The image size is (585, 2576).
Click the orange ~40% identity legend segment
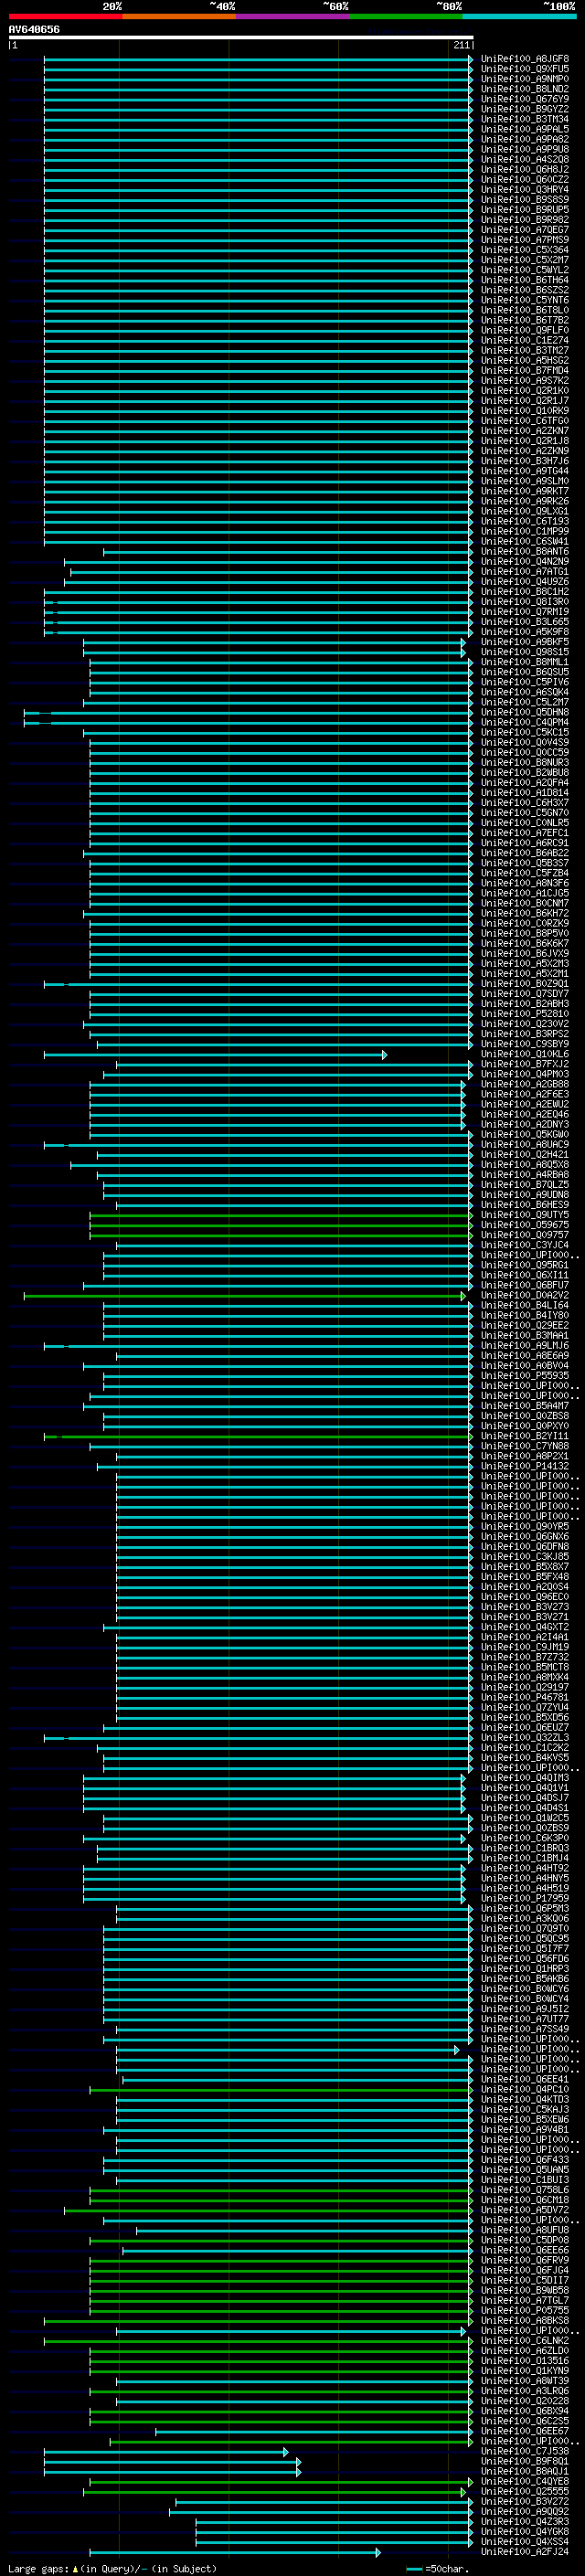point(179,17)
